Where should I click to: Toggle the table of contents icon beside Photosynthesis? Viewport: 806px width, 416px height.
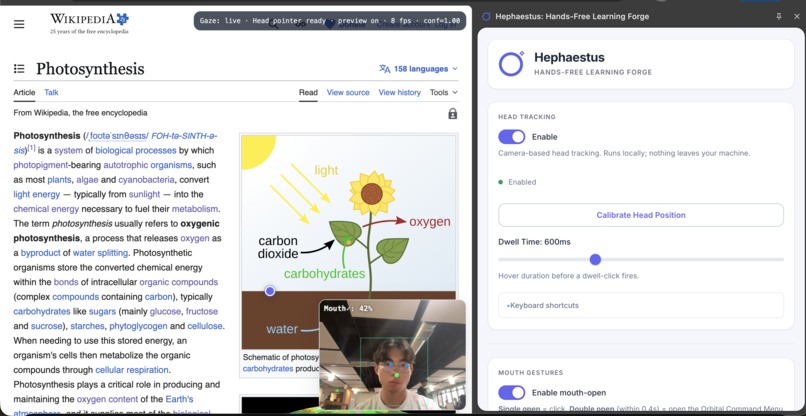(19, 68)
